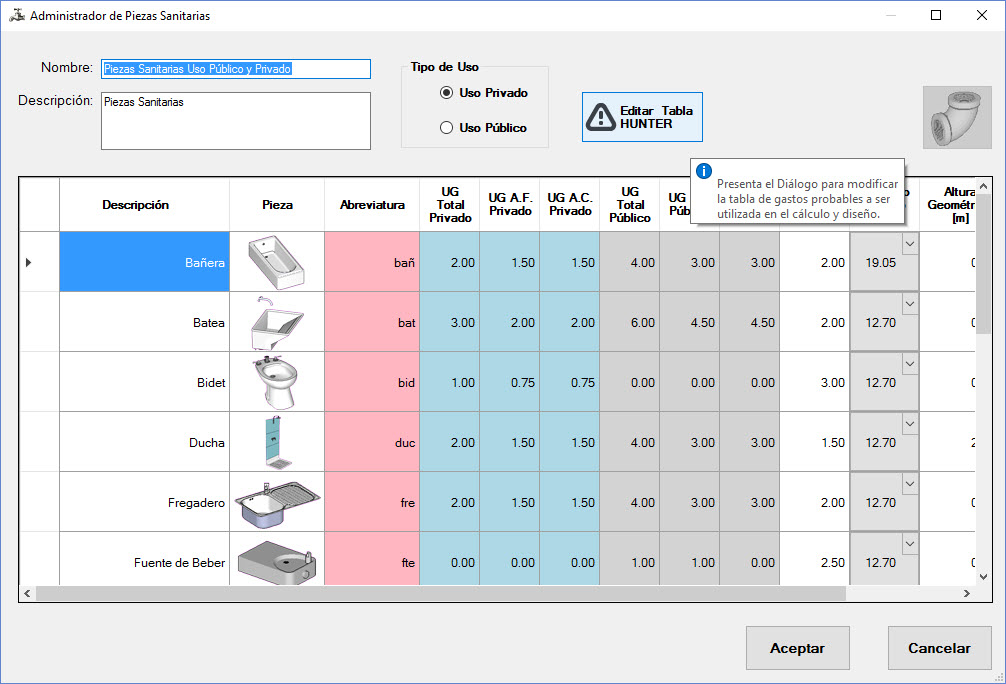
Task: Select the Bidet fixture image
Action: point(277,382)
